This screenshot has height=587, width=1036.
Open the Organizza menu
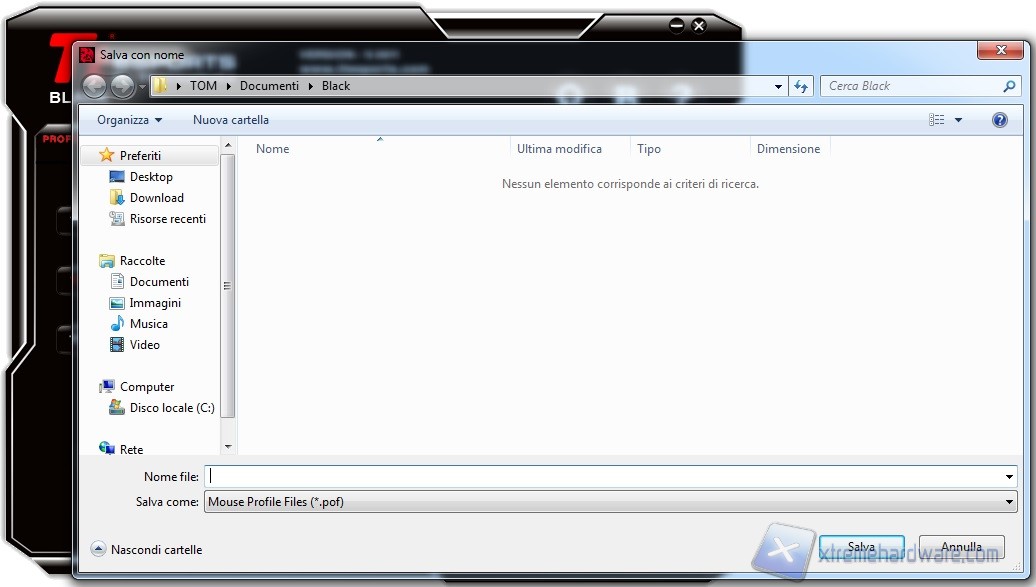[129, 120]
